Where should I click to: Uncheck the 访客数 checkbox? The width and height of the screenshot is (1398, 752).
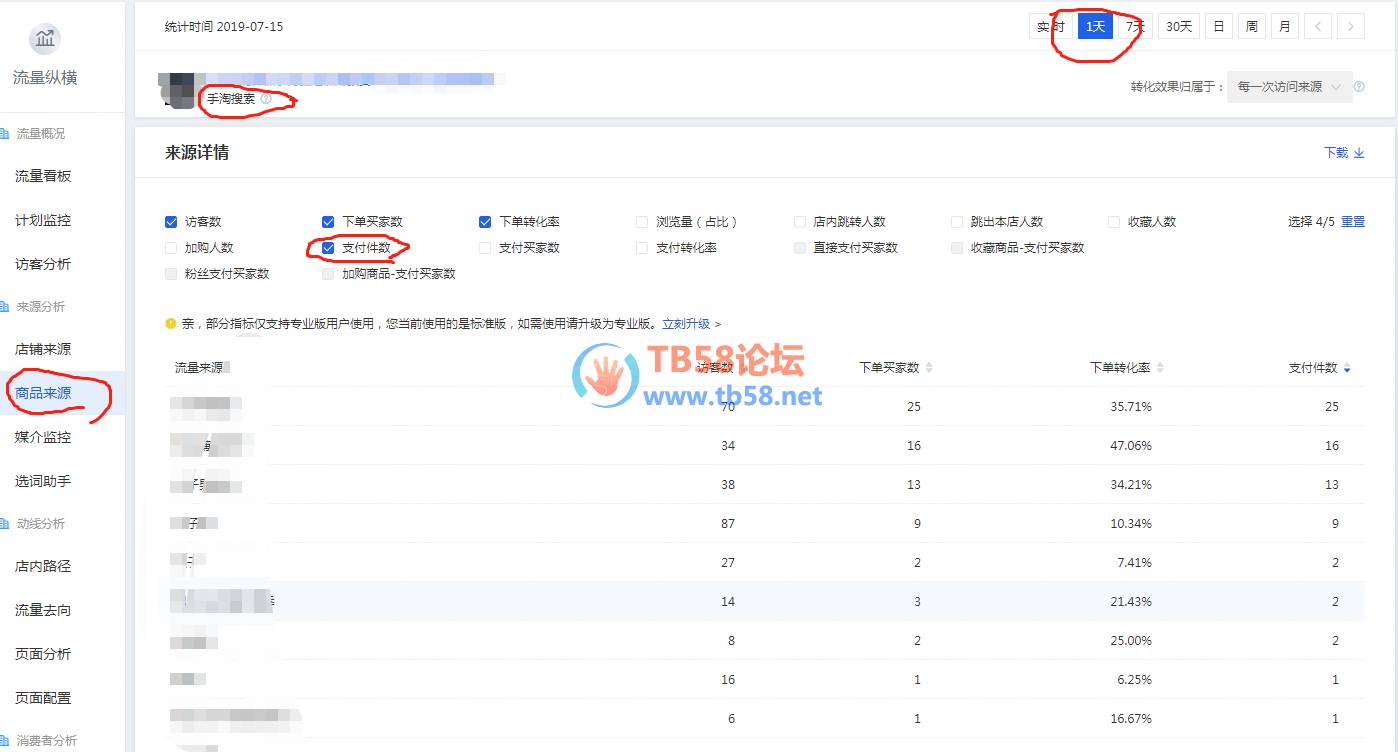click(171, 222)
